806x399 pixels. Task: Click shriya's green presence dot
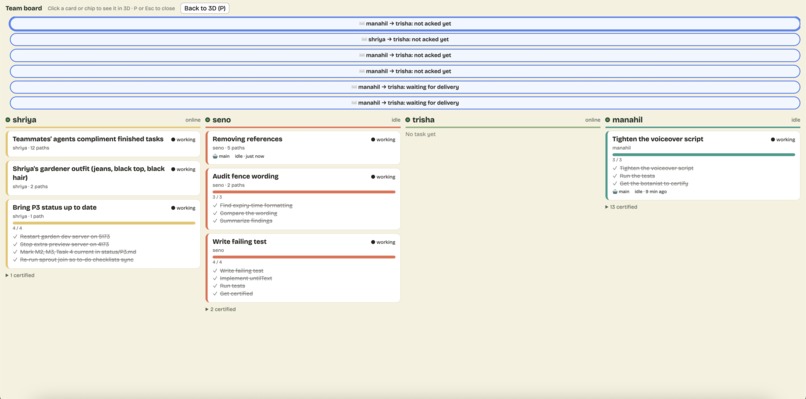point(8,120)
